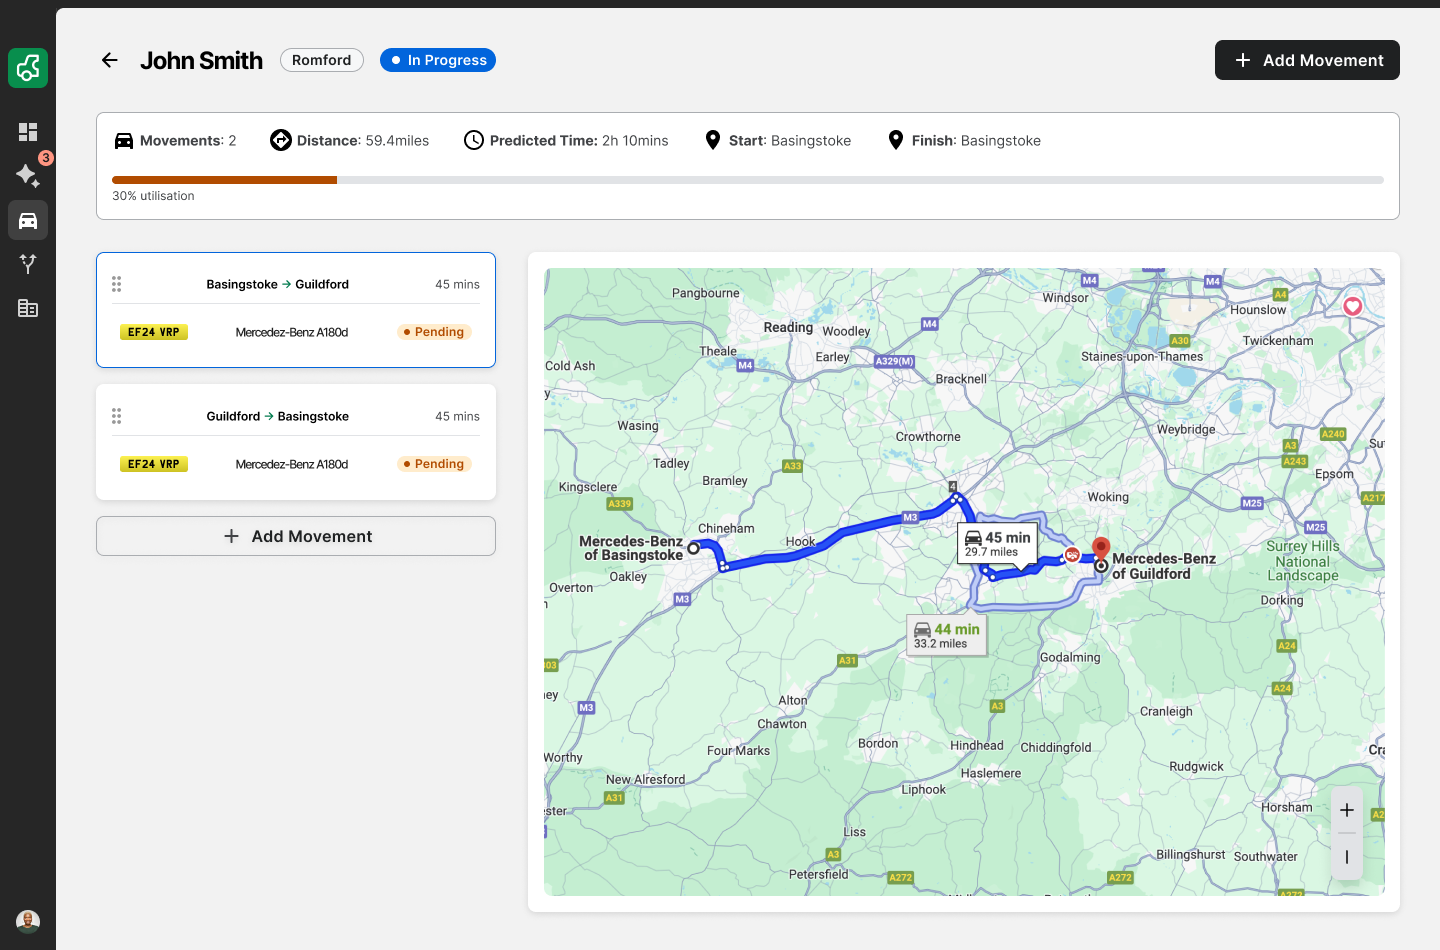The height and width of the screenshot is (950, 1440).
Task: Grab the drag handle on Basingstoke → Guildford card
Action: pyautogui.click(x=117, y=284)
